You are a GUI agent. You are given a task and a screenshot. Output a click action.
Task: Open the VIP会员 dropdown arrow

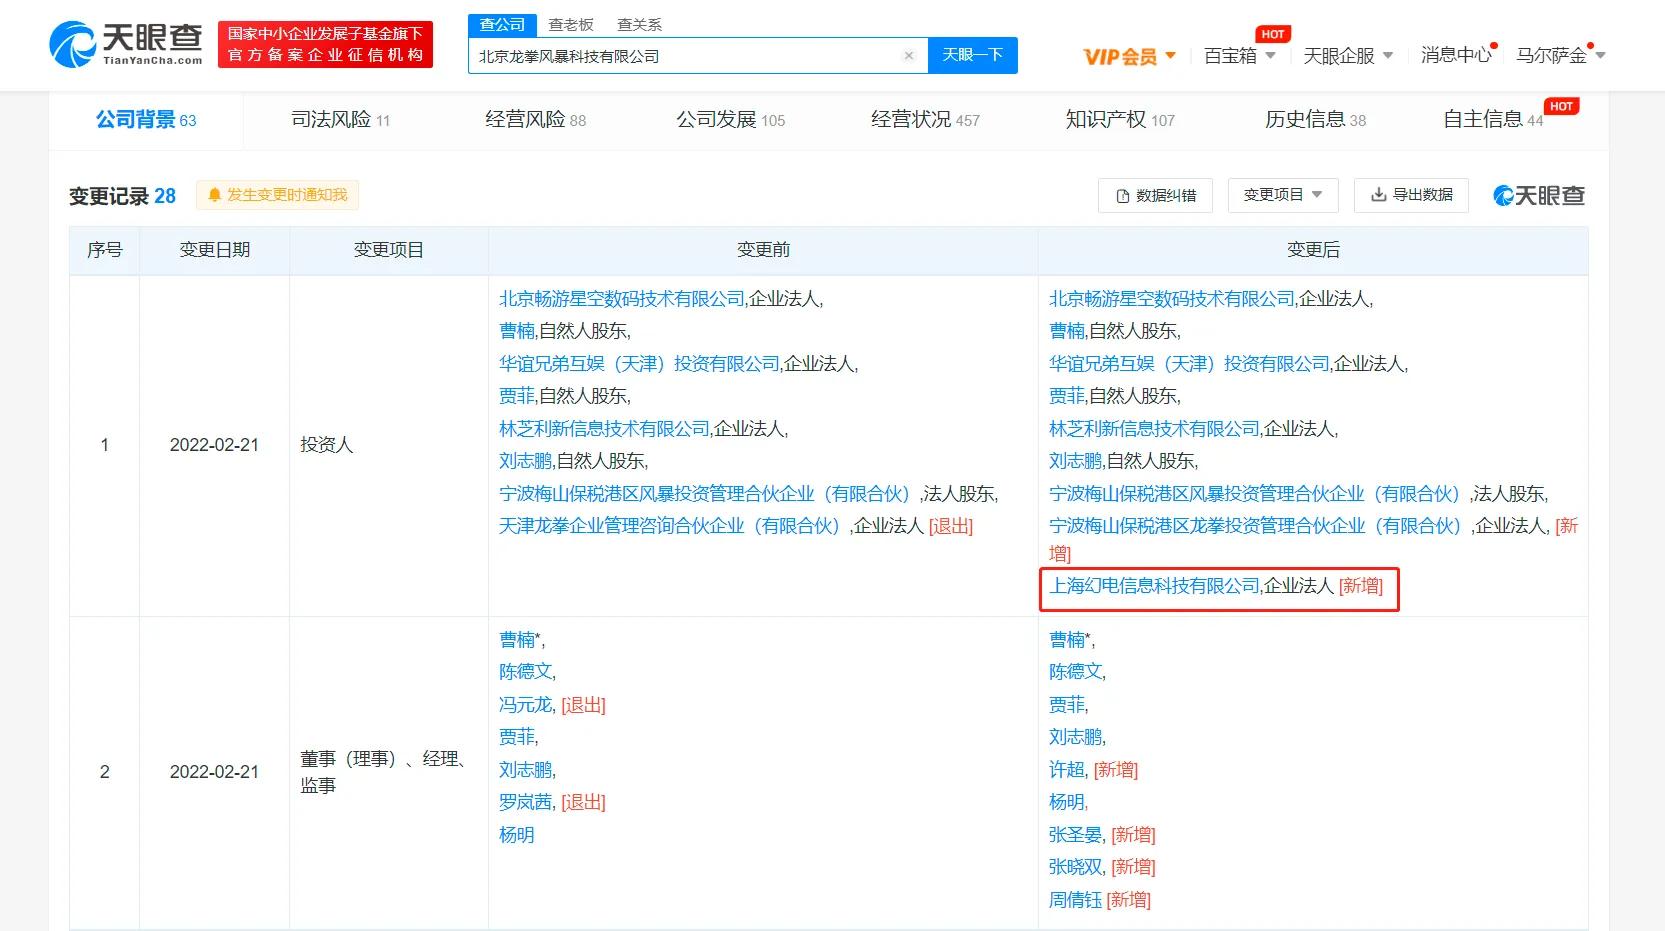[1172, 57]
